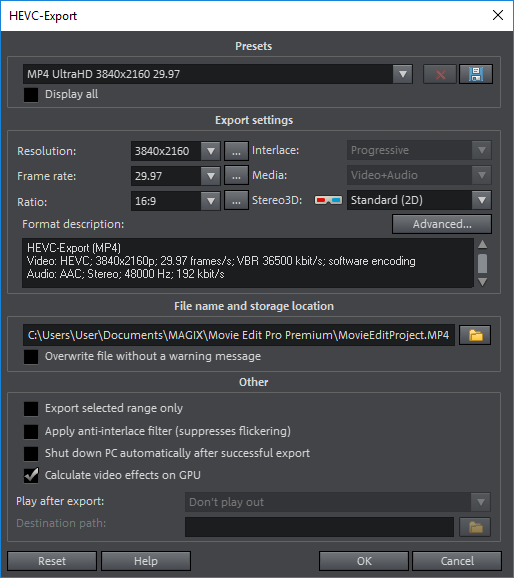Viewport: 514px width, 578px height.
Task: Open Help for export dialog
Action: [x=146, y=561]
